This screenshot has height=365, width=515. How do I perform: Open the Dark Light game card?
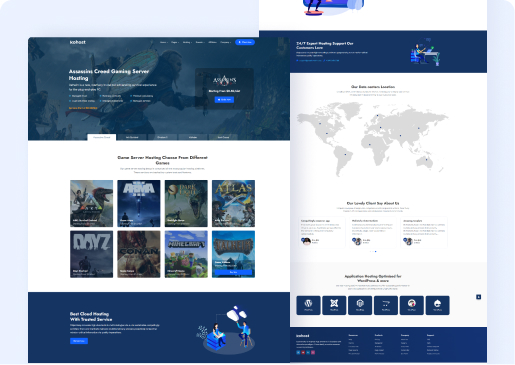(186, 203)
